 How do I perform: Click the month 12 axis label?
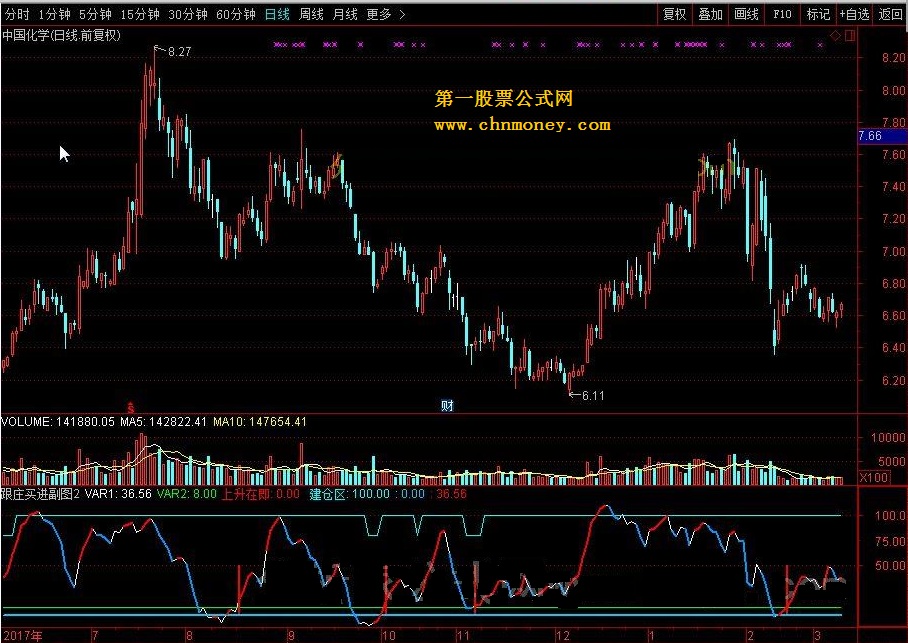coord(563,635)
